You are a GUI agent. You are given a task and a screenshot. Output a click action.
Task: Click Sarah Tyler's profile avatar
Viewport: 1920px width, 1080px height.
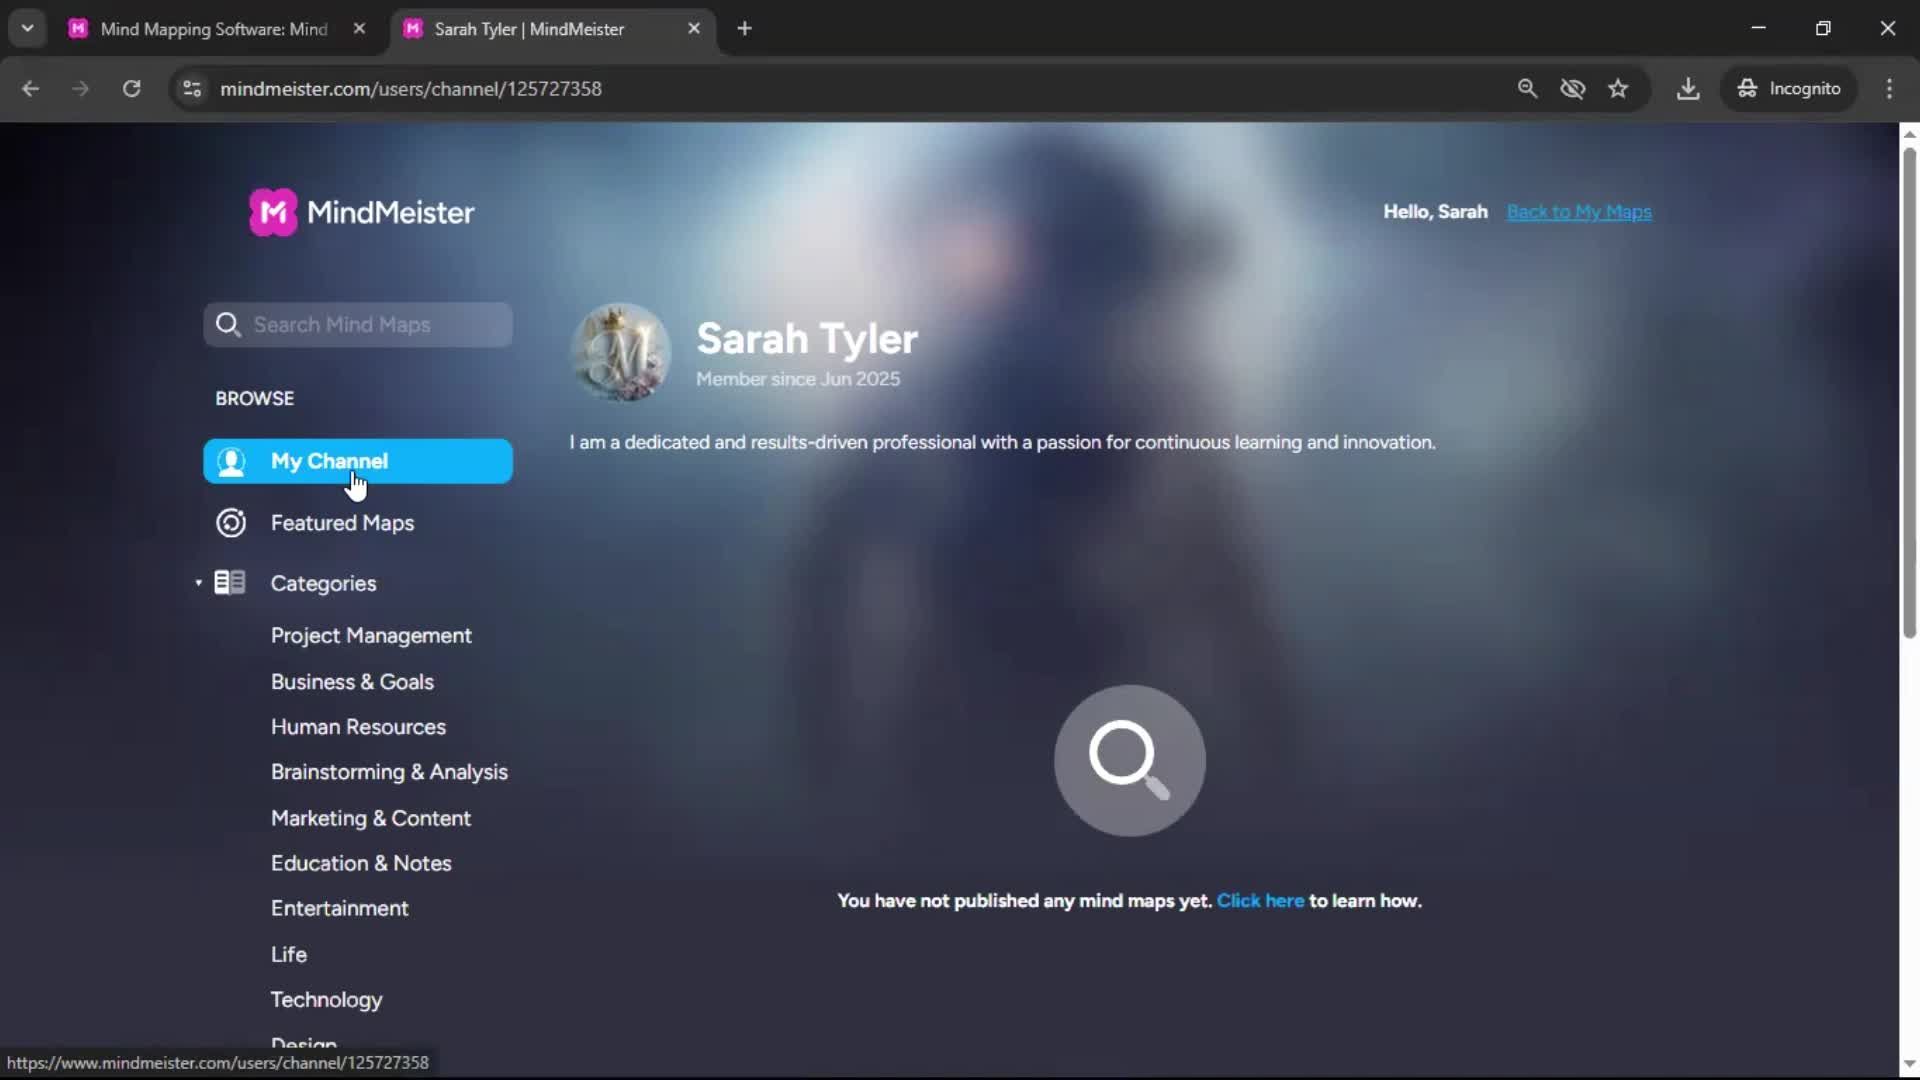621,353
